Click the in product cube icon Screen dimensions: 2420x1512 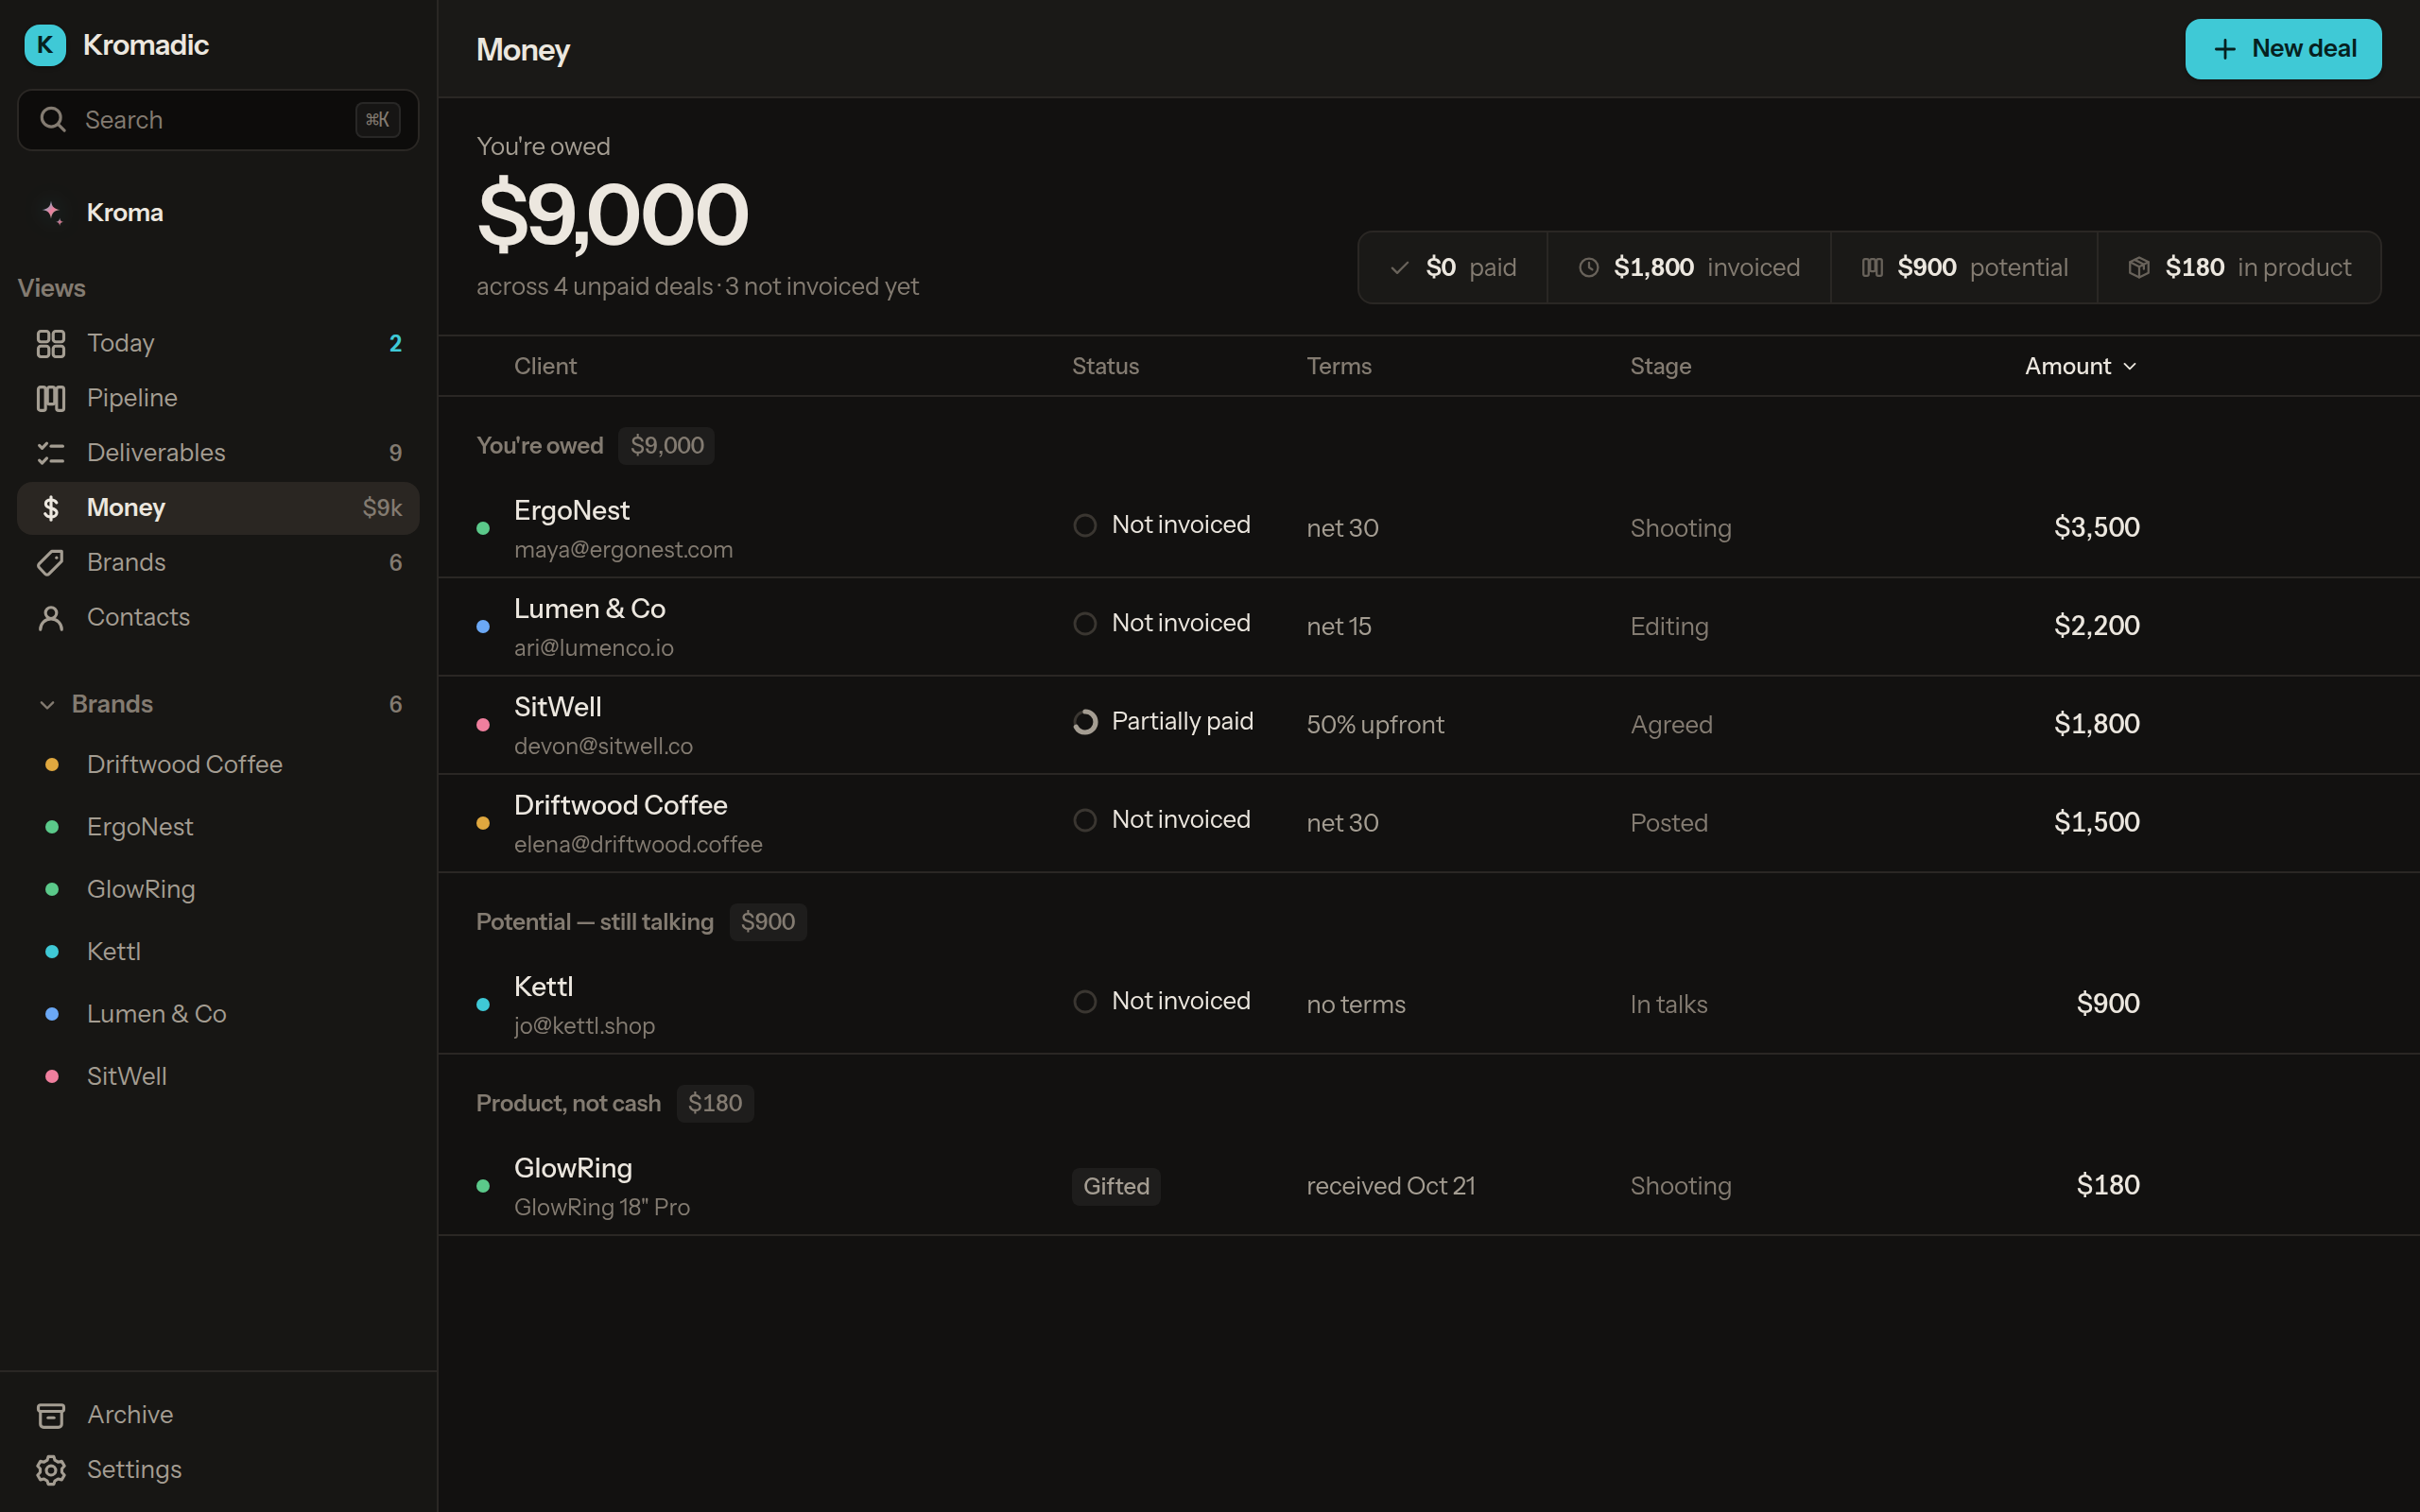click(2139, 267)
